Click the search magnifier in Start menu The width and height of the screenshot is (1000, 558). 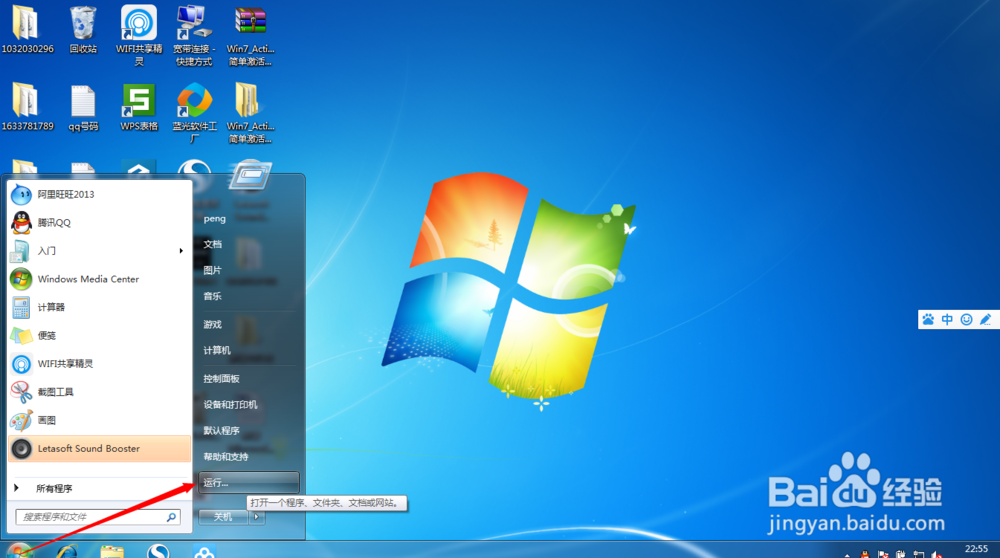(x=171, y=517)
